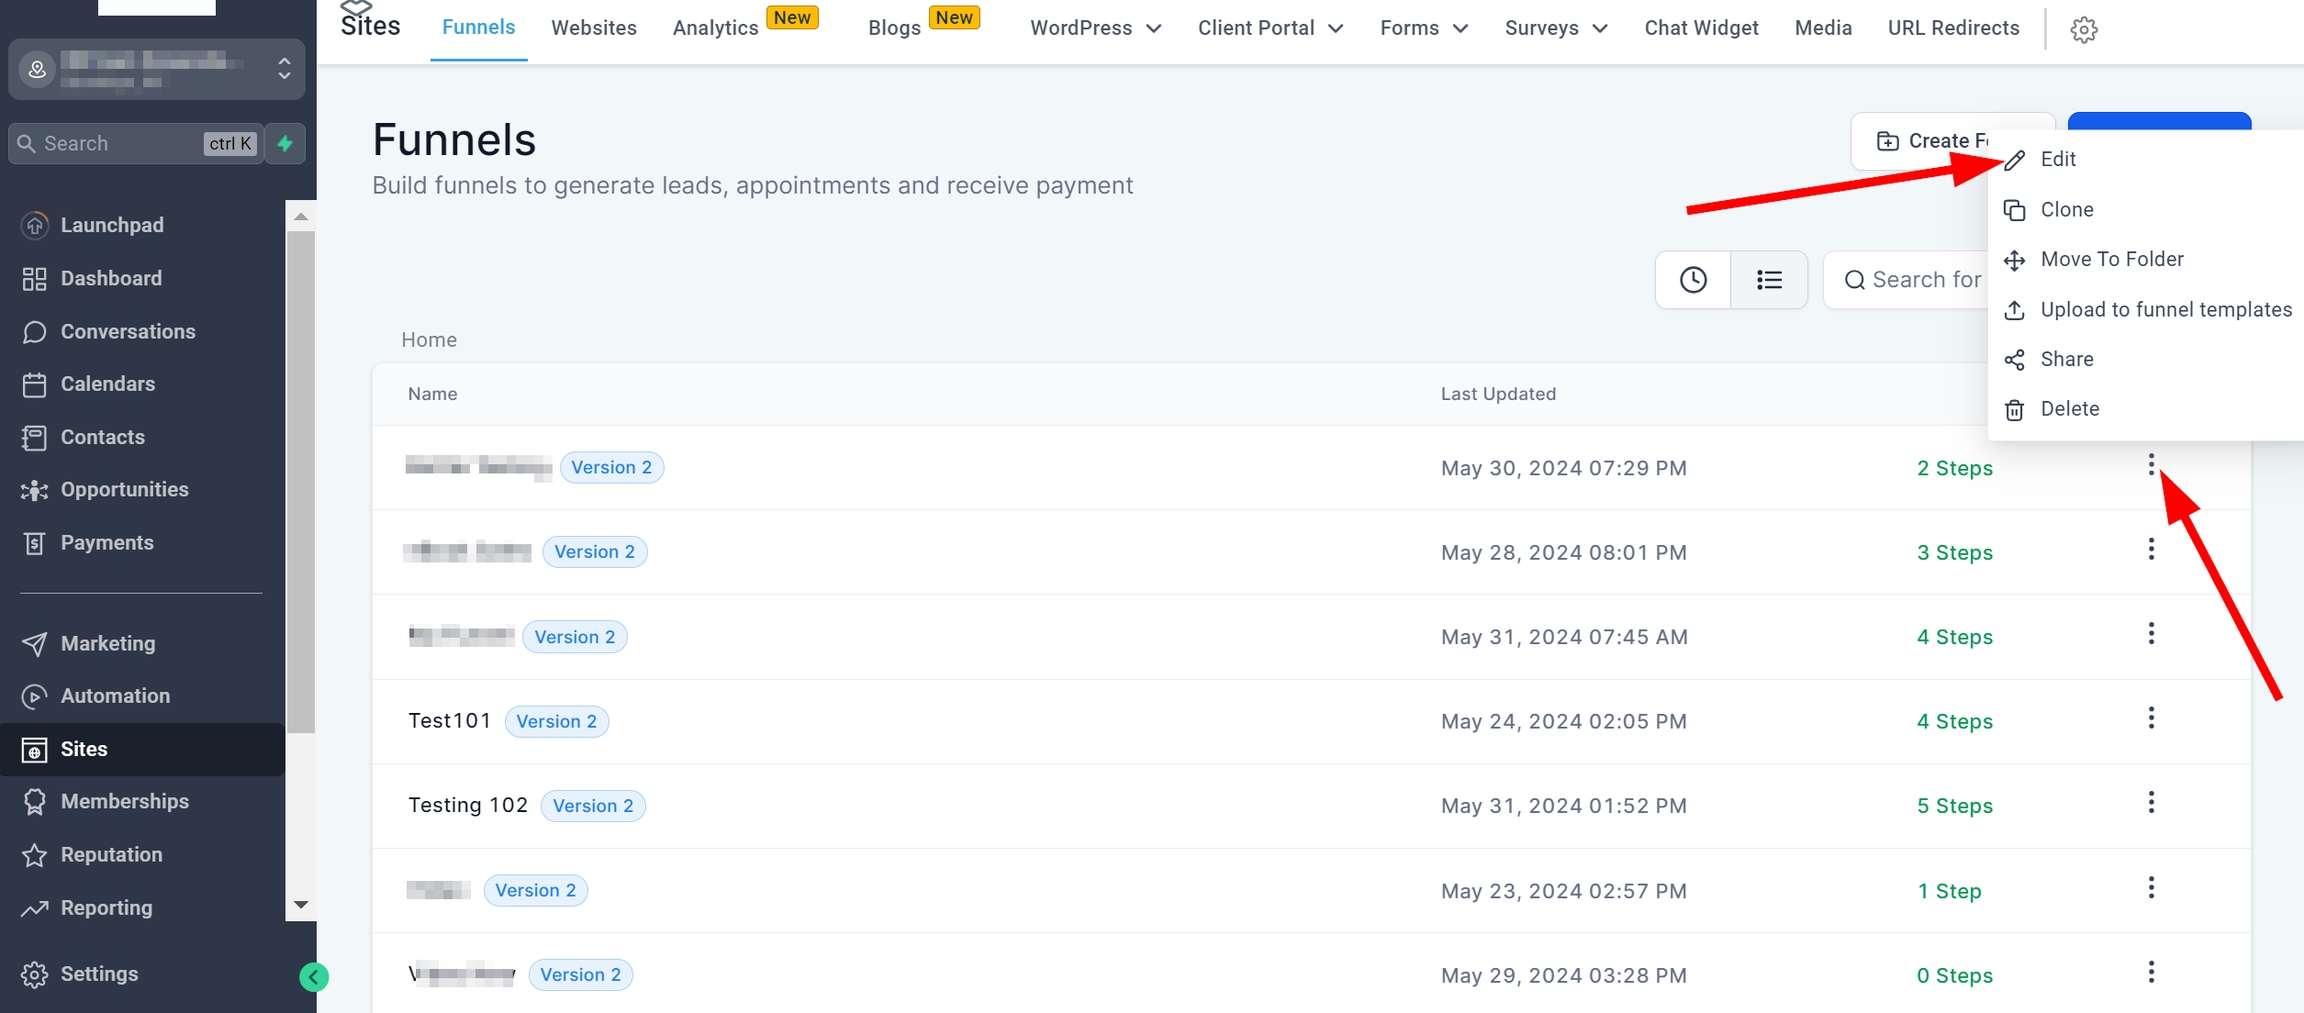Image resolution: width=2304 pixels, height=1013 pixels.
Task: Click the sidebar scroll down arrow
Action: [300, 905]
